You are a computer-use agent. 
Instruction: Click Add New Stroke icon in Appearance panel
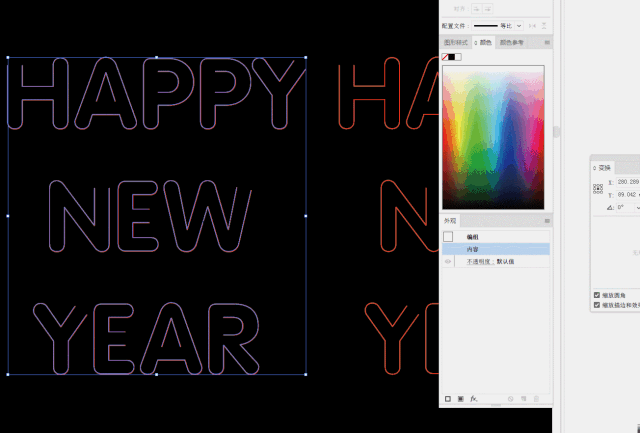(448, 399)
